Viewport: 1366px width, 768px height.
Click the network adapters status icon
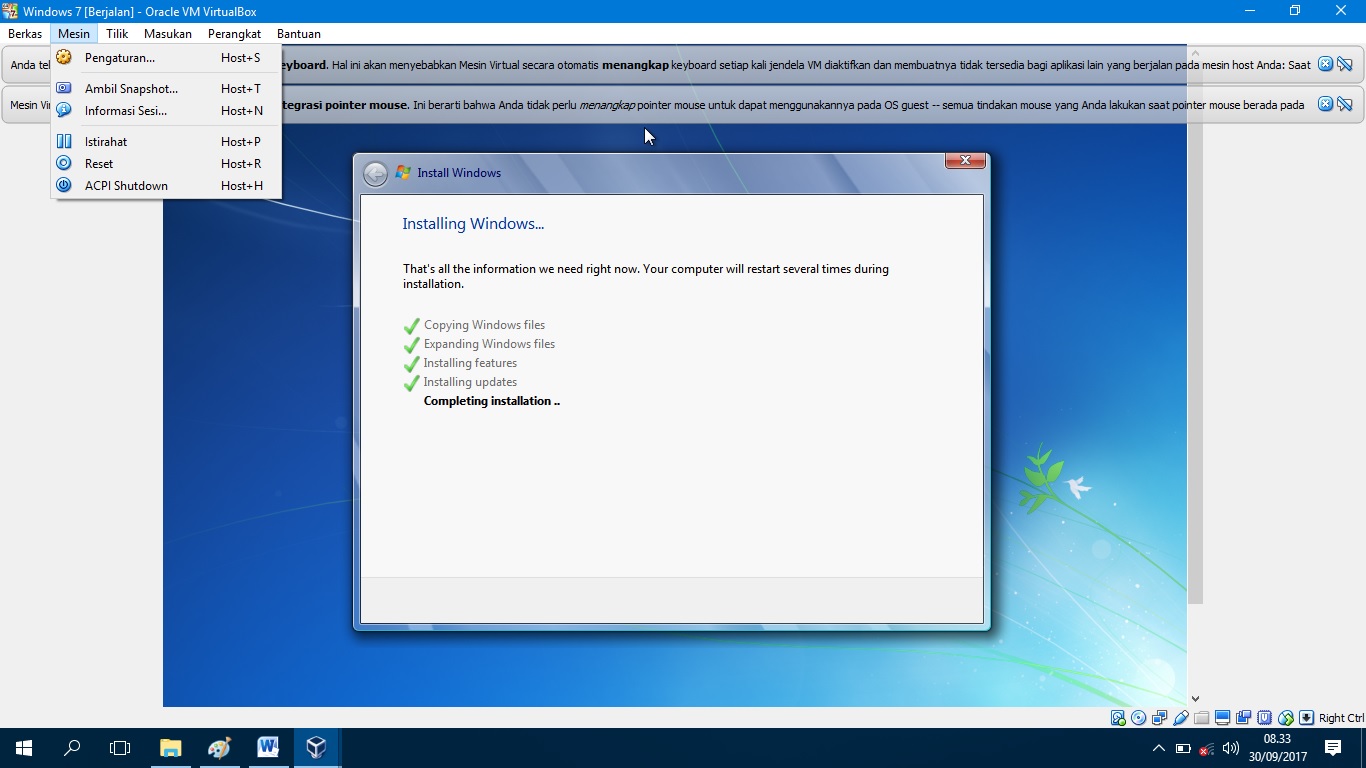[1159, 718]
